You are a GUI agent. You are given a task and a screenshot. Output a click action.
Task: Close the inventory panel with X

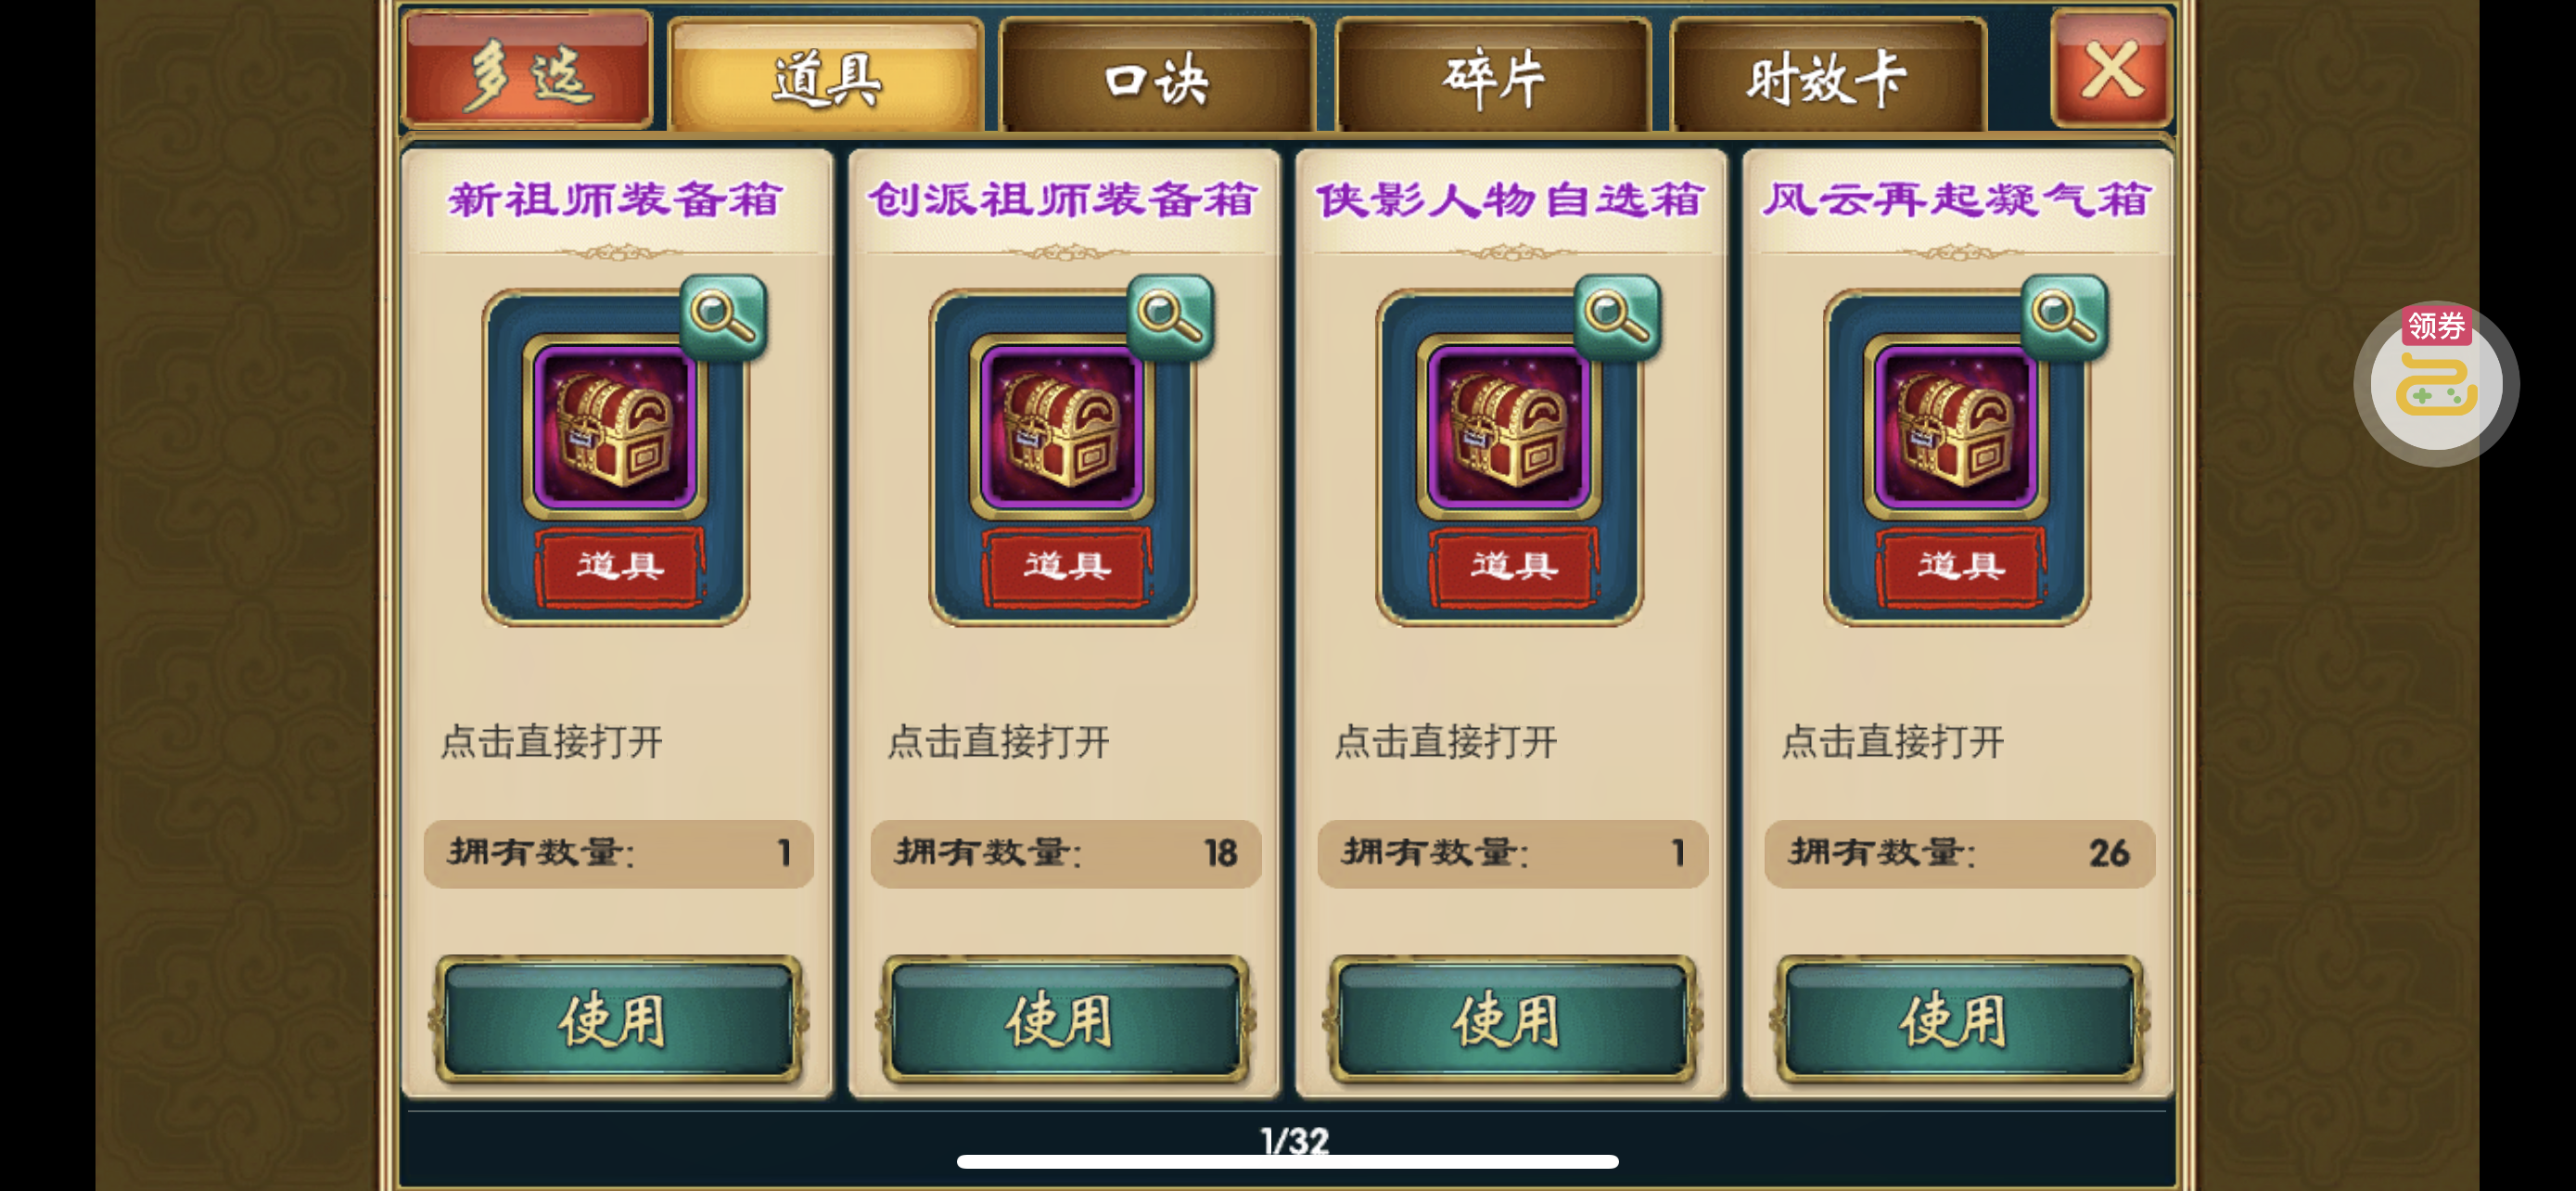click(x=2111, y=69)
